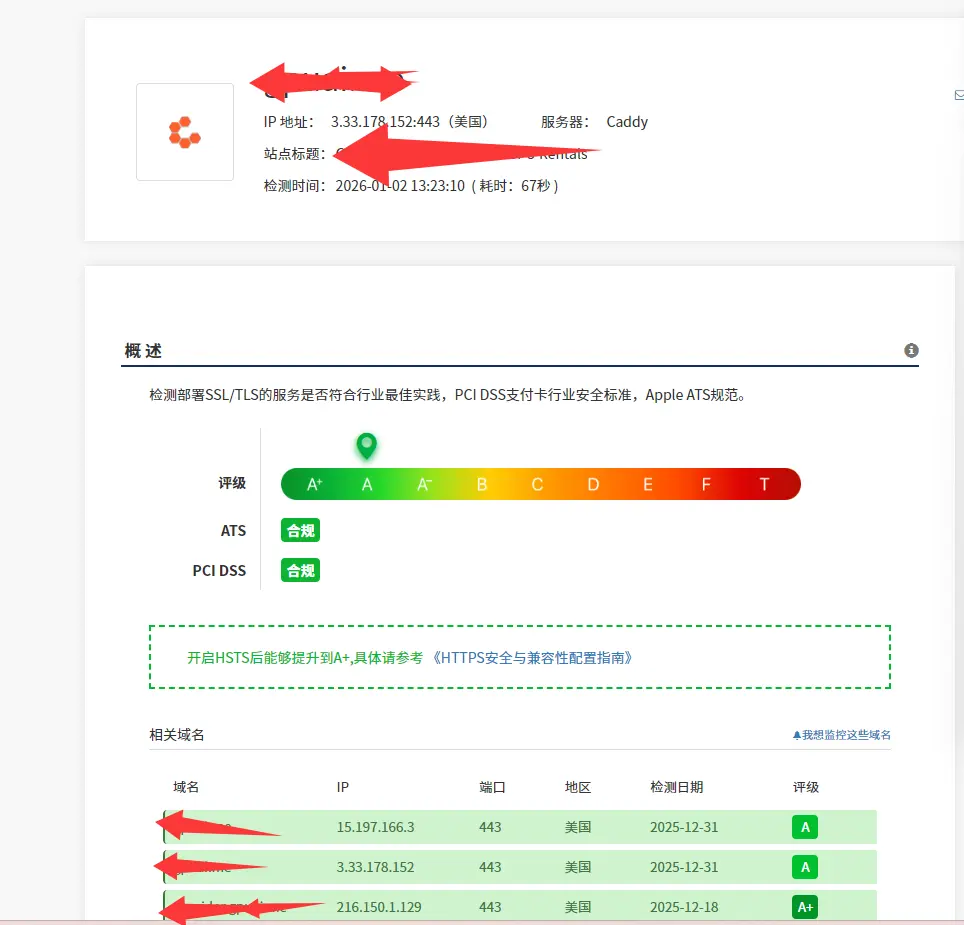964x925 pixels.
Task: Click the 域名 column header
Action: pos(186,787)
